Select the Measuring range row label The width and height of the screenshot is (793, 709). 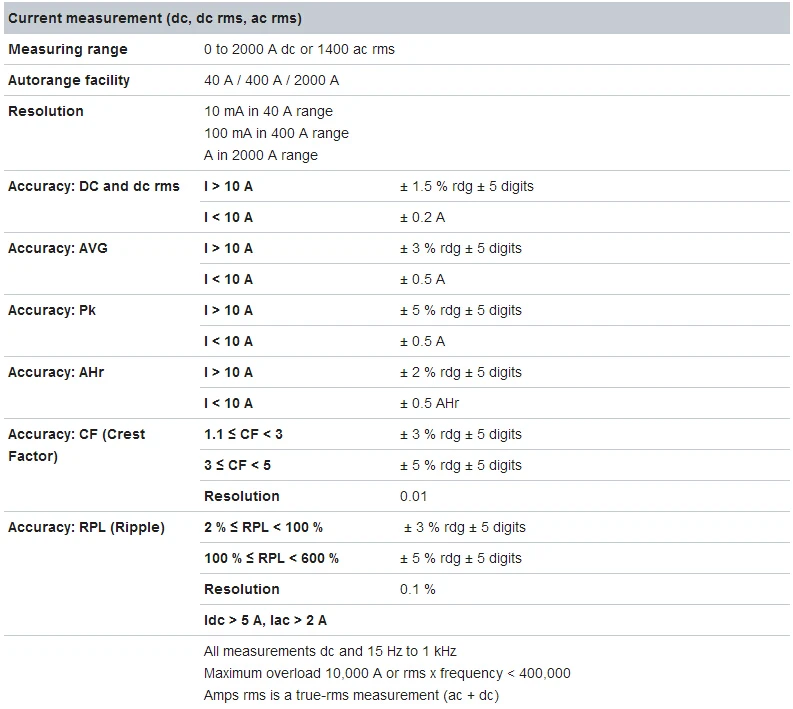(x=68, y=50)
